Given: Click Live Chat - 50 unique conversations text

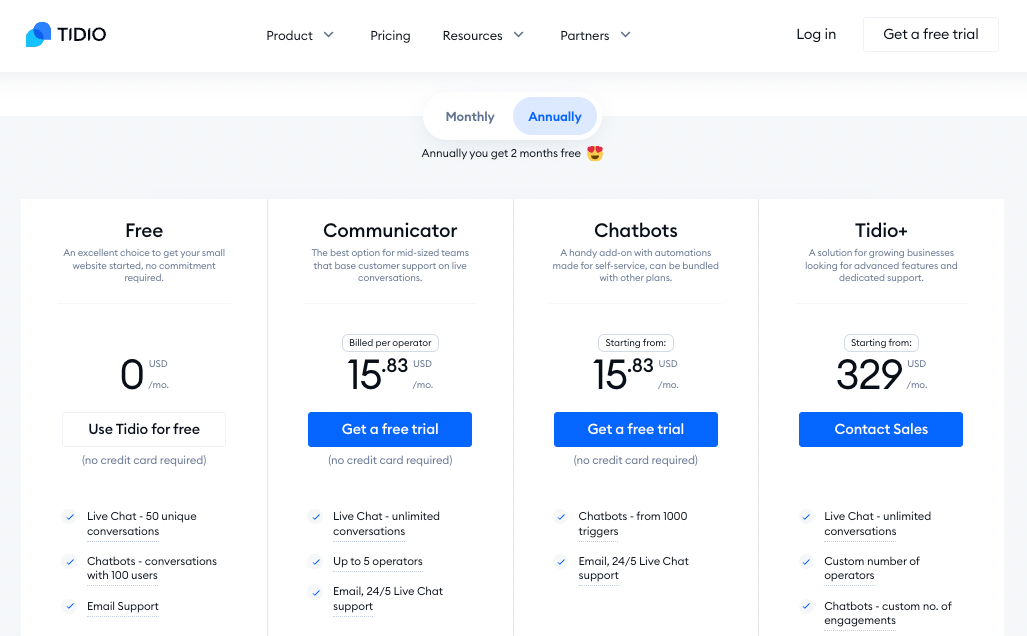Looking at the screenshot, I should [141, 524].
